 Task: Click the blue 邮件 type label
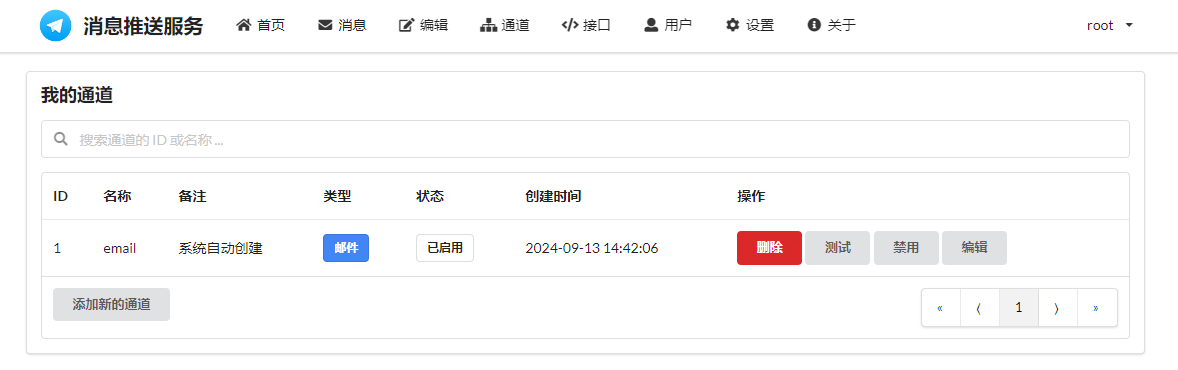coord(346,248)
